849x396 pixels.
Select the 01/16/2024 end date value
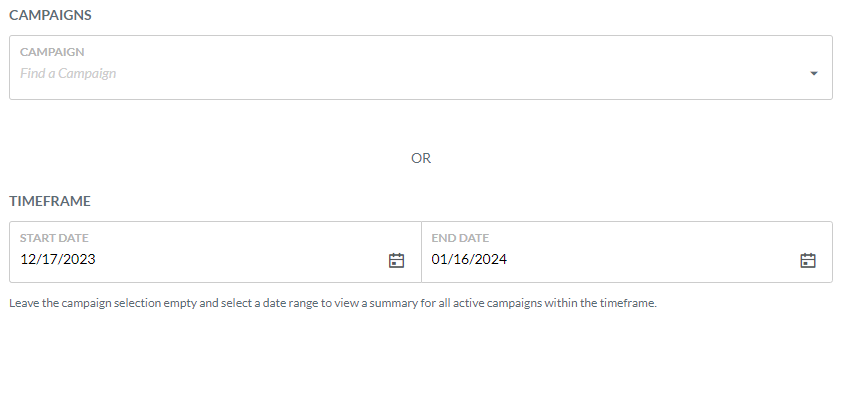pyautogui.click(x=469, y=259)
